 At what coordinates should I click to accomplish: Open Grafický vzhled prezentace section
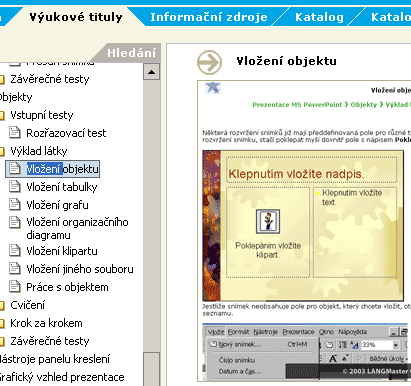[x=62, y=377]
